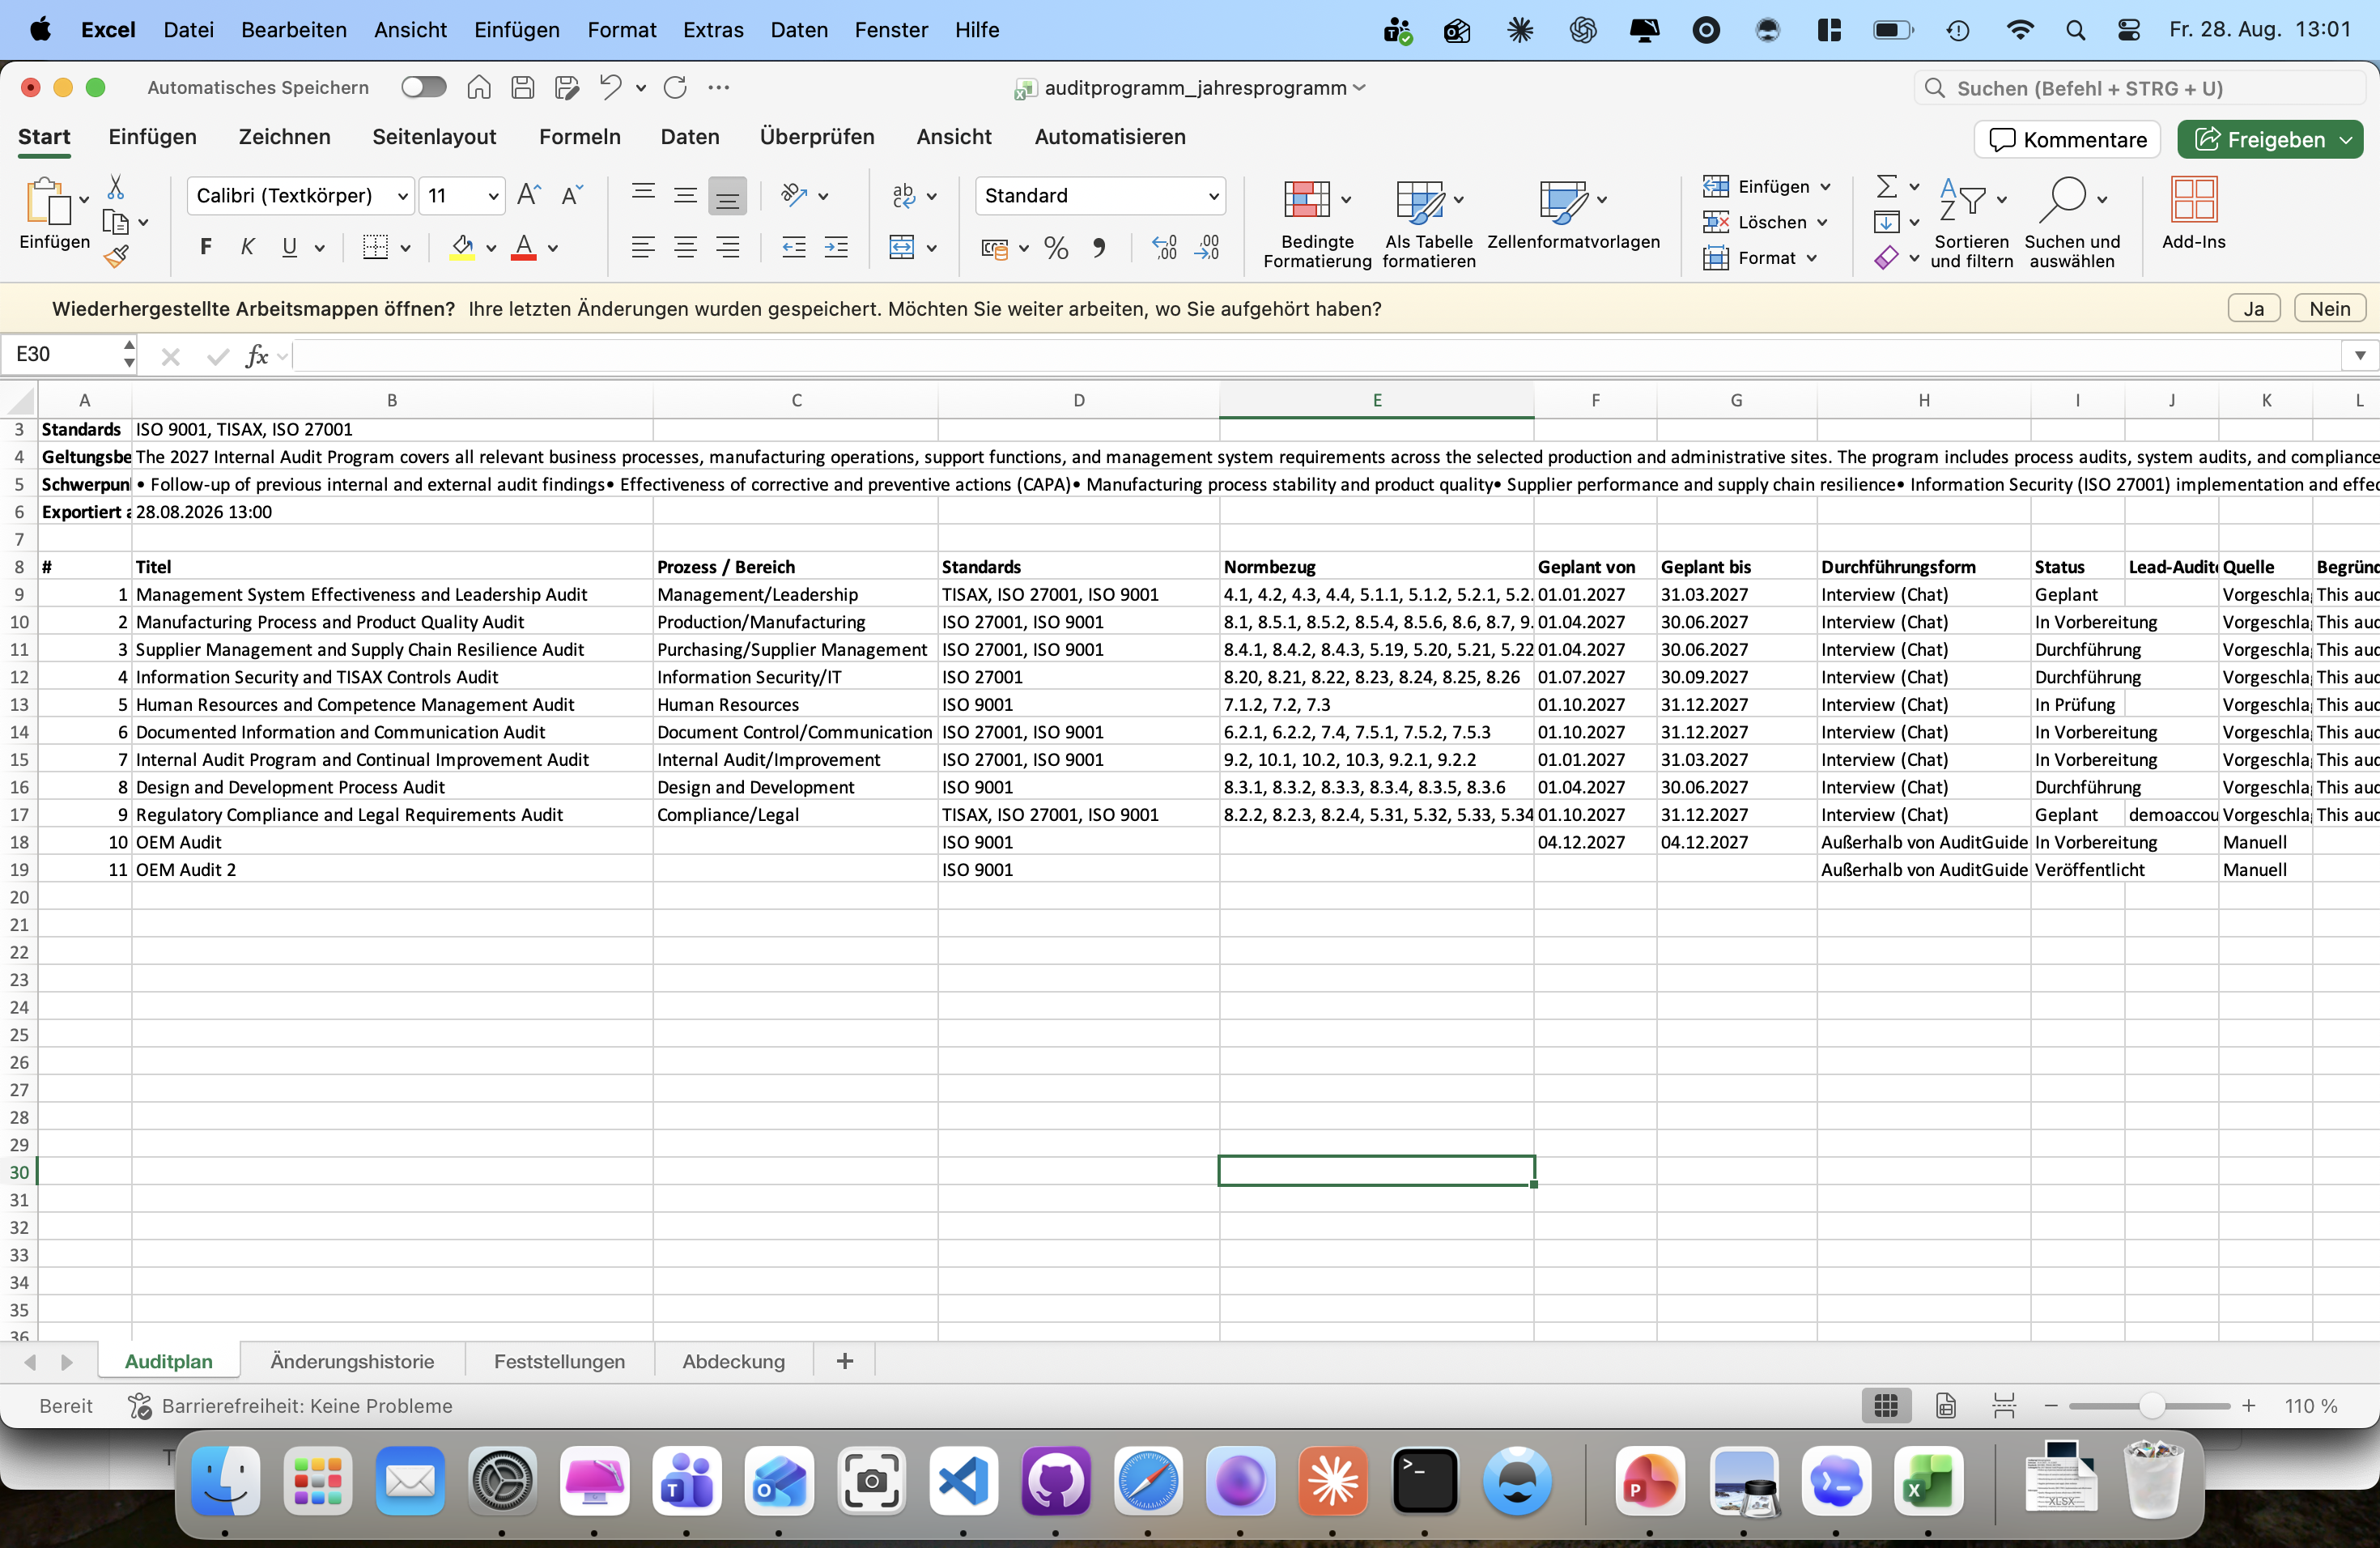The width and height of the screenshot is (2380, 1548).
Task: Open the Formeln ribbon tab
Action: coord(580,137)
